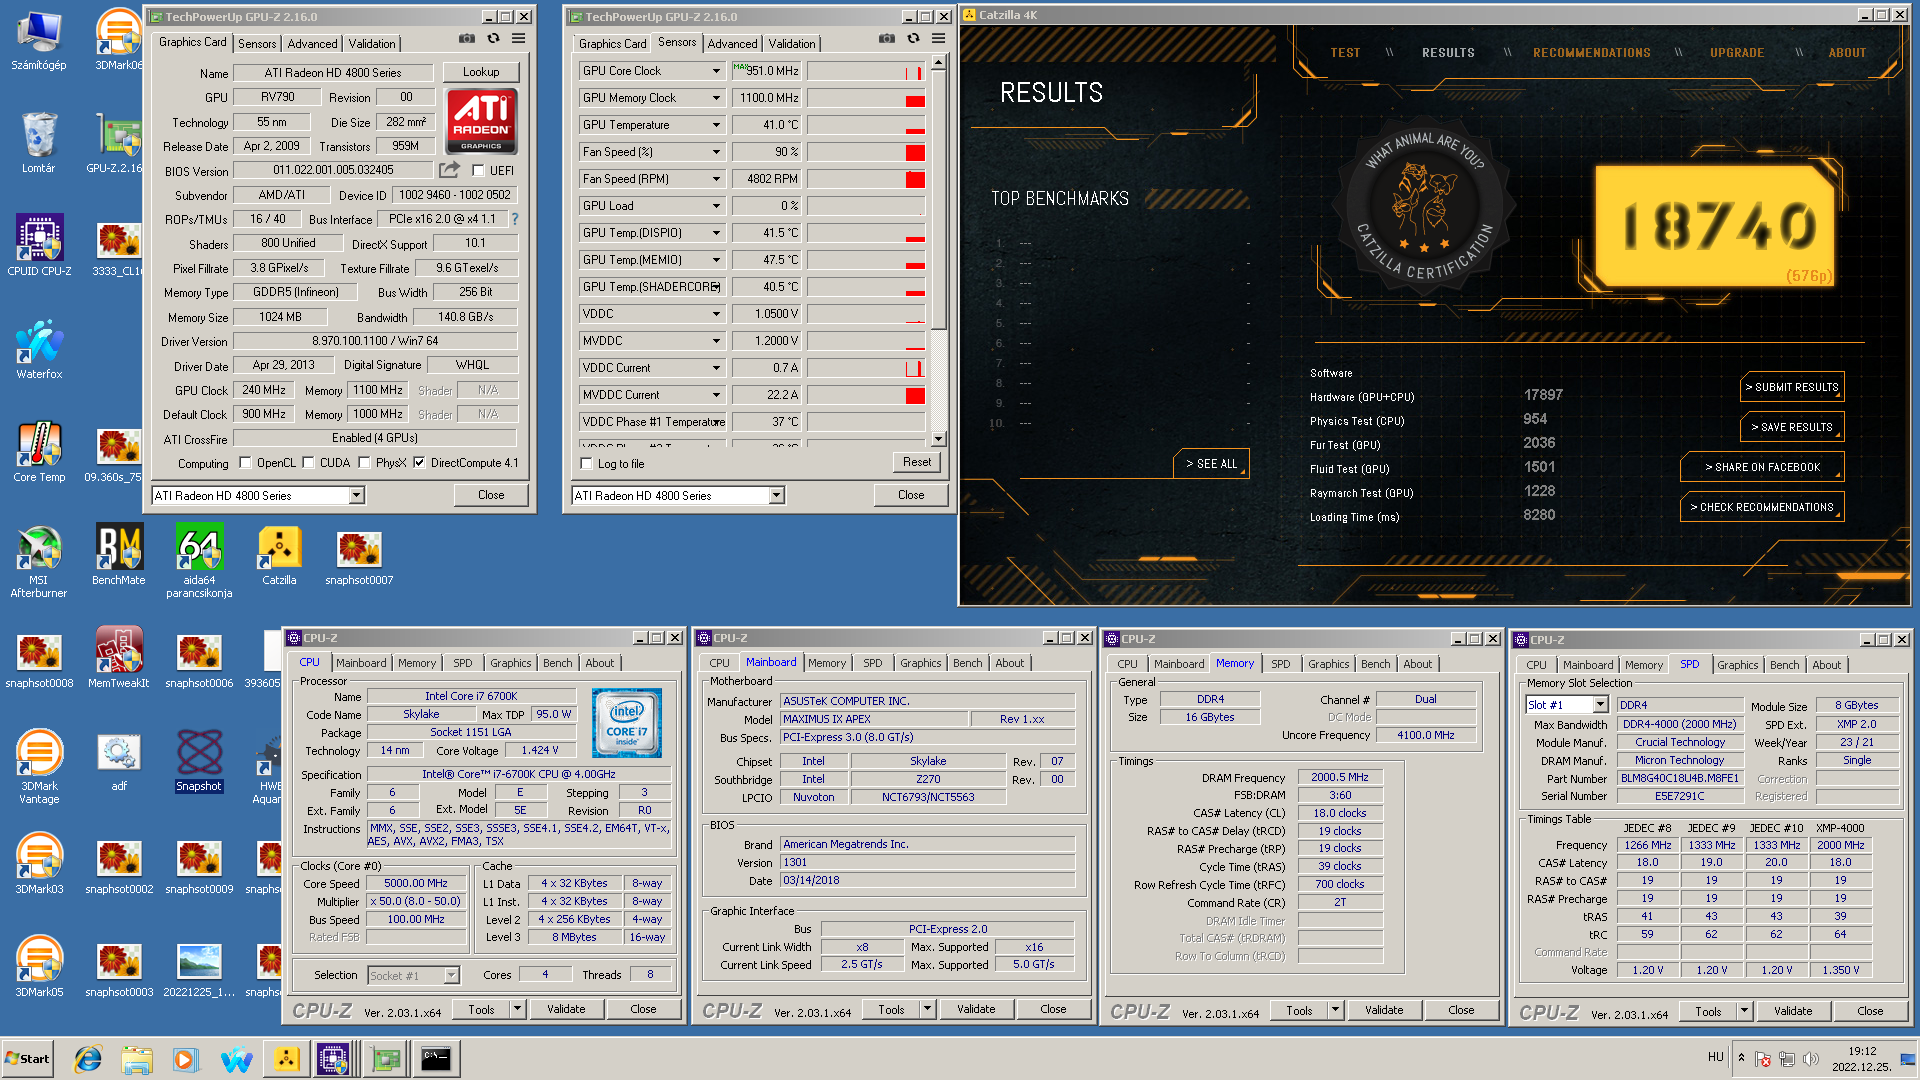Screen dimensions: 1920x1080
Task: Switch to Bench tab in CPU-Z CPU window
Action: click(x=558, y=663)
